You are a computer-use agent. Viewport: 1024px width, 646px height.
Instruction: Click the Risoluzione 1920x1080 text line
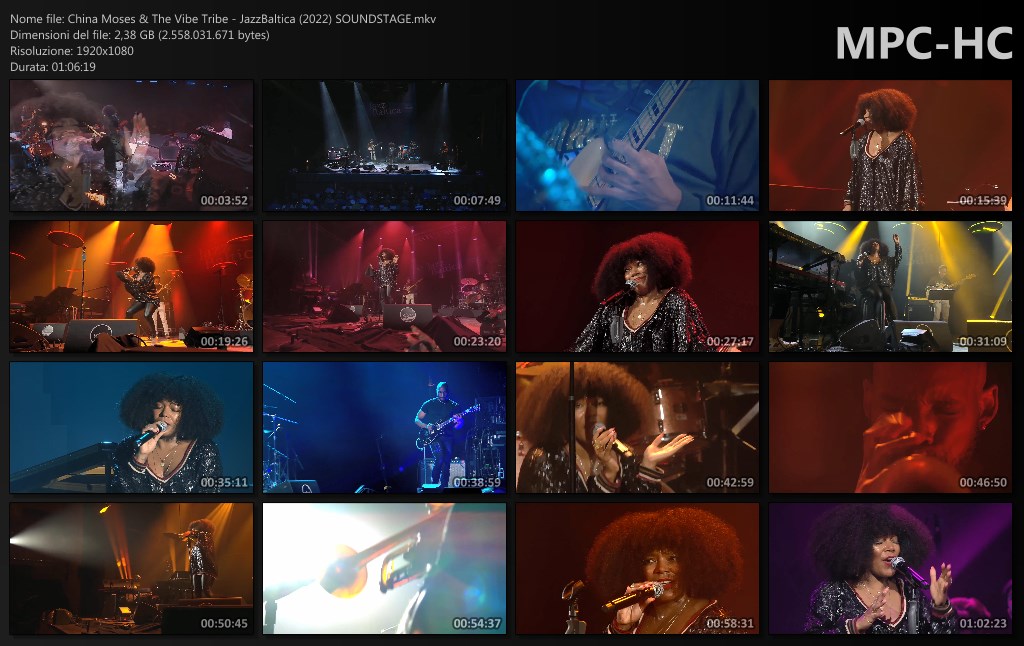click(72, 51)
